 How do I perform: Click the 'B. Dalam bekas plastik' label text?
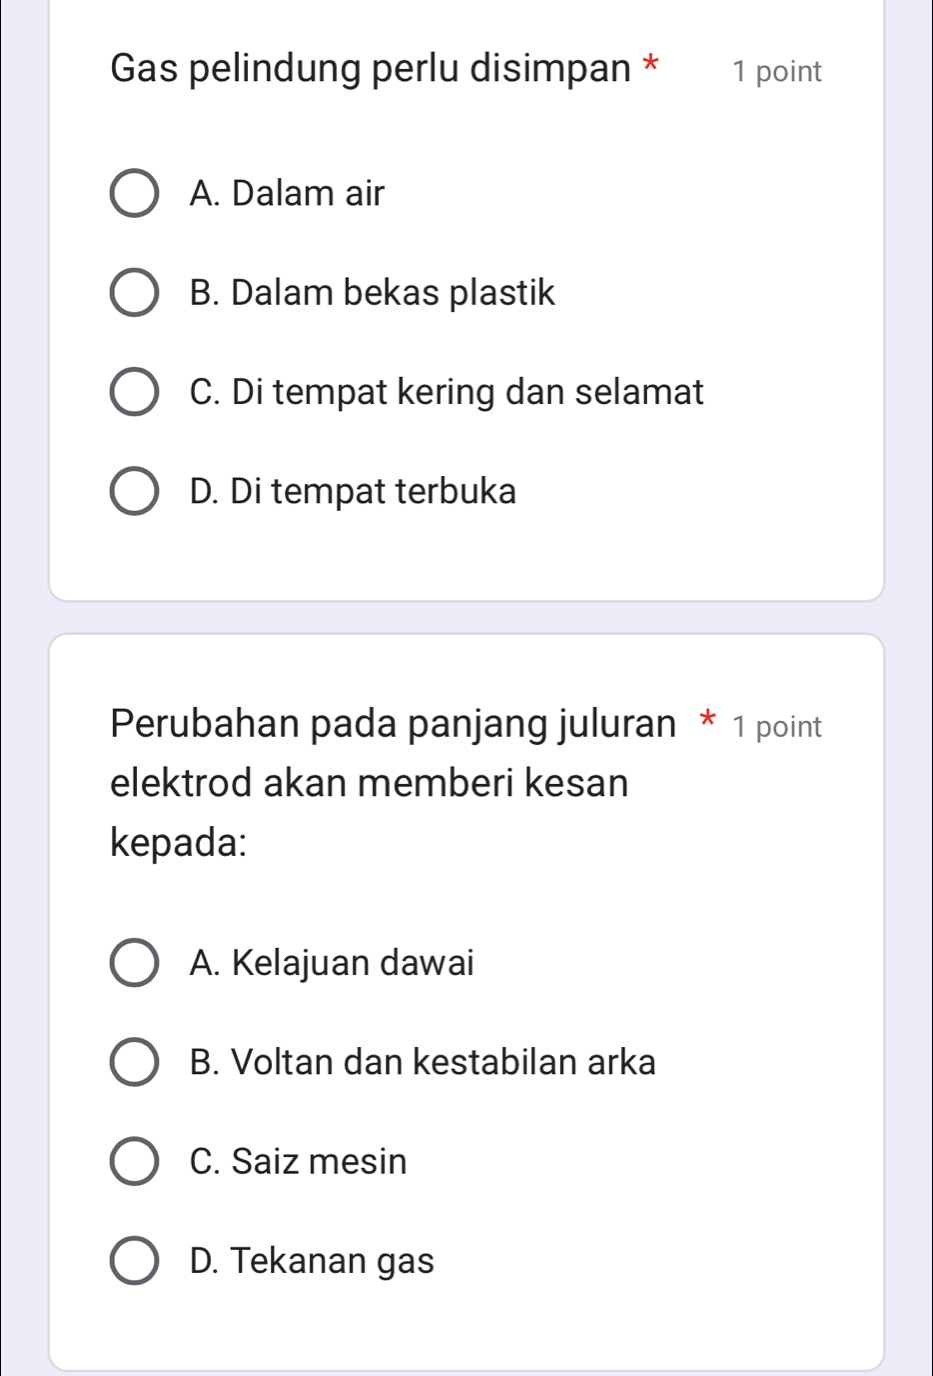click(372, 293)
